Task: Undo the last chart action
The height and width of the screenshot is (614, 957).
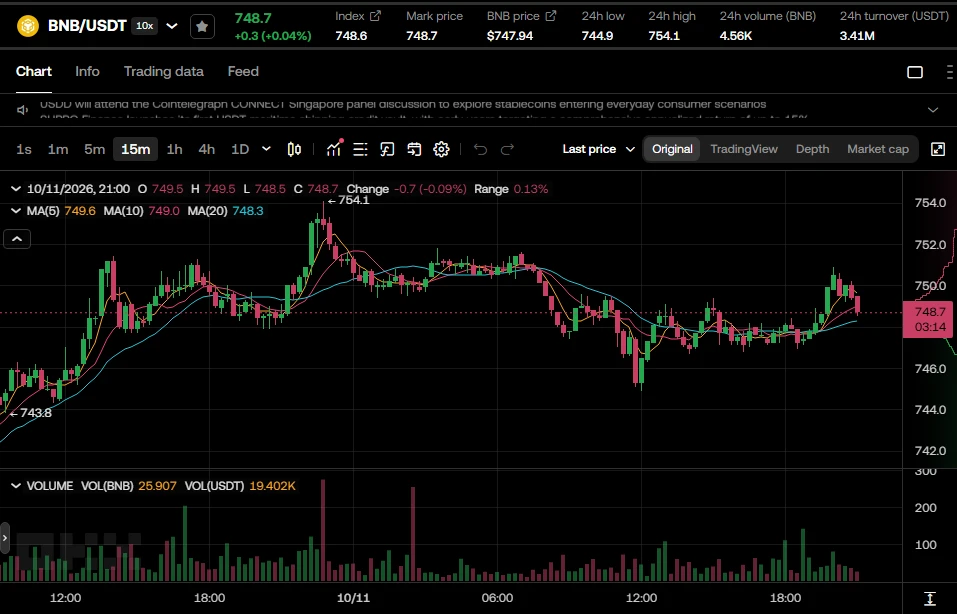Action: [480, 149]
